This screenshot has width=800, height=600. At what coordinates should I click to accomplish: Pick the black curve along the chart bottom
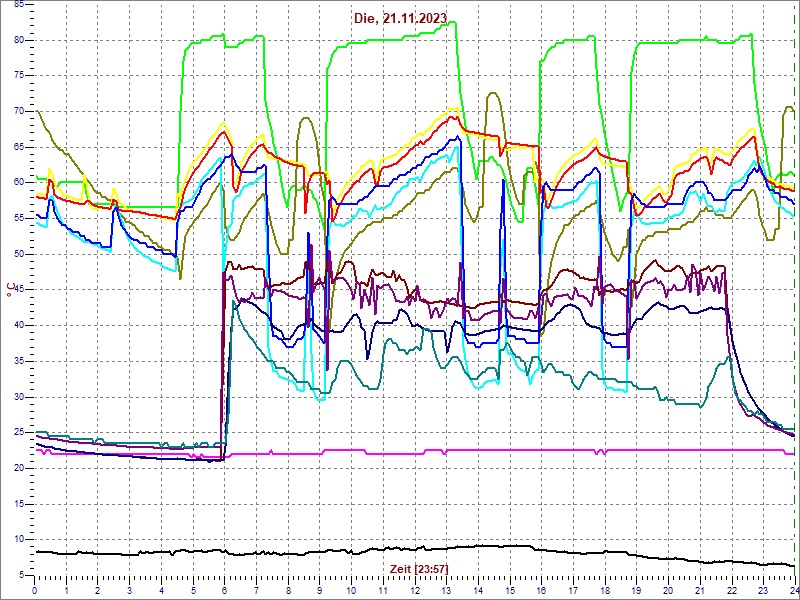[x=300, y=552]
